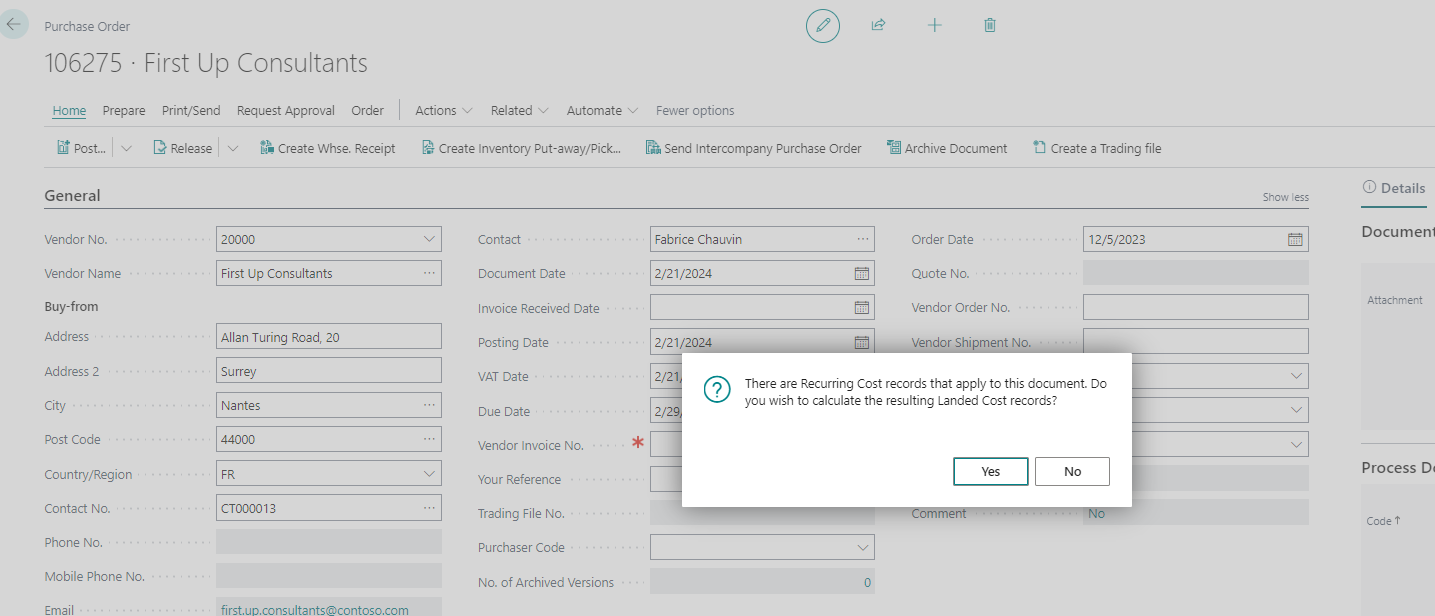Click the trash delete icon

(990, 25)
